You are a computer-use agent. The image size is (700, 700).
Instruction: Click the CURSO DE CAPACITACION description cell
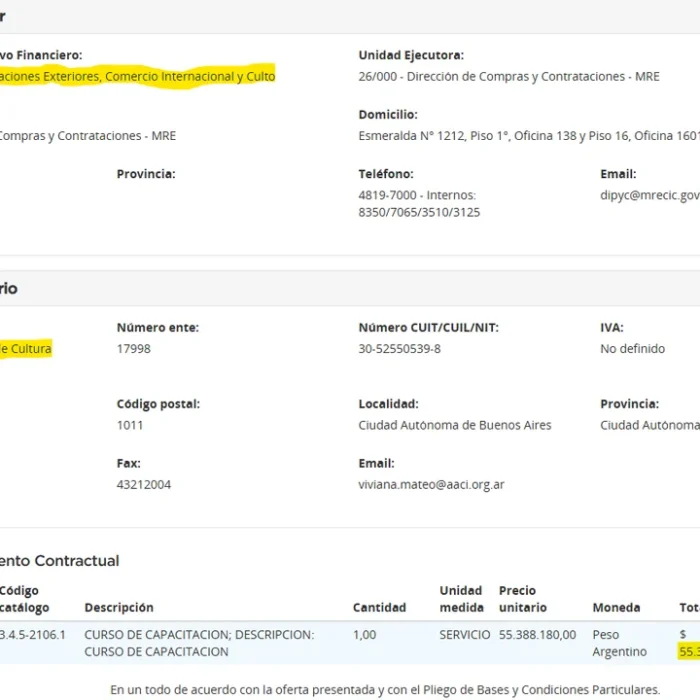point(198,643)
